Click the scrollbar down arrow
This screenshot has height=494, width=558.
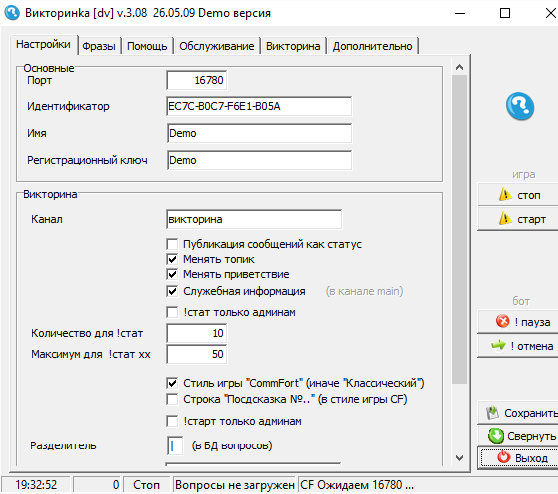point(459,458)
